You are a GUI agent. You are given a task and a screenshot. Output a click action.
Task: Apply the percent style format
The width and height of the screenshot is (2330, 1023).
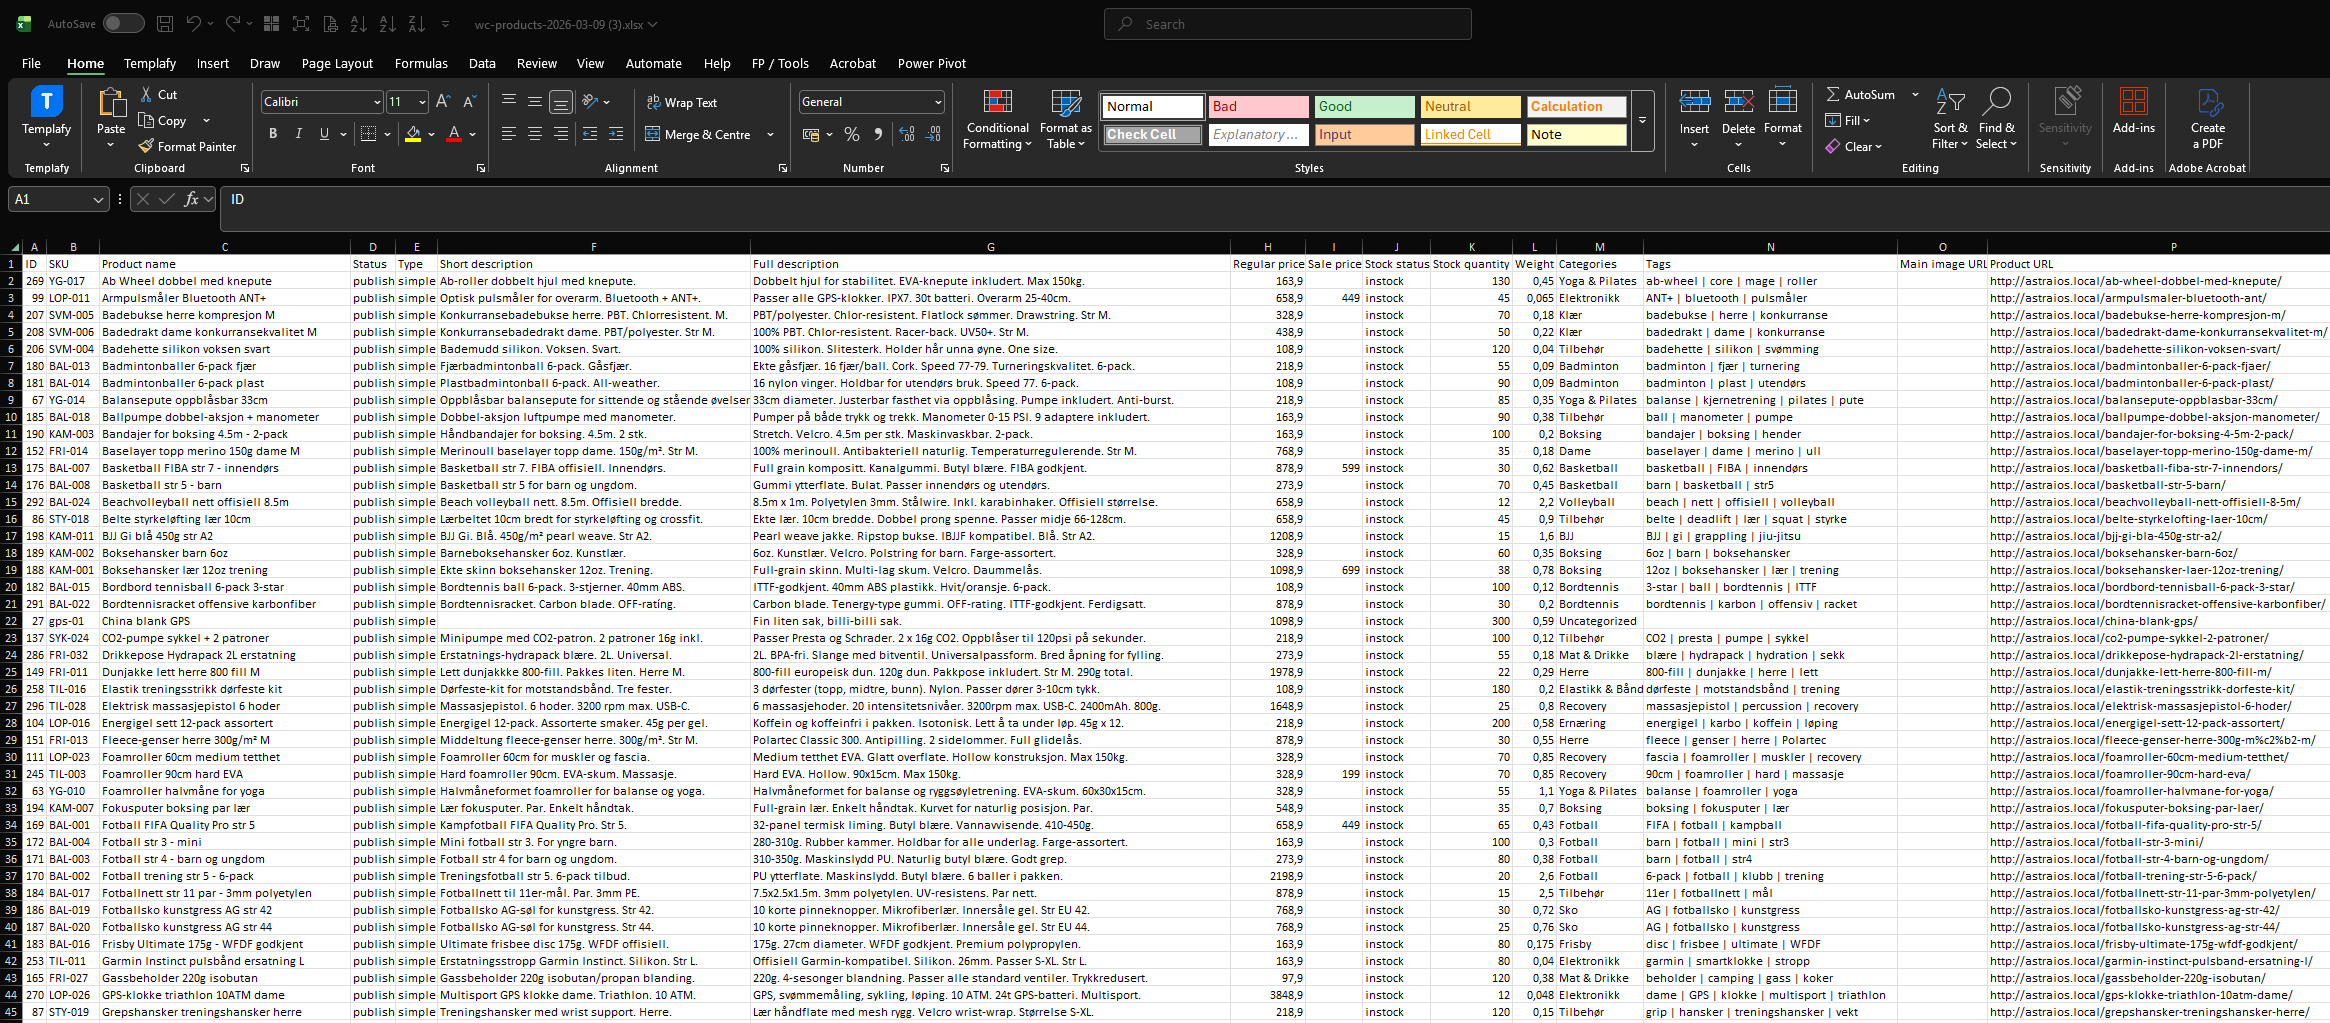click(x=852, y=134)
